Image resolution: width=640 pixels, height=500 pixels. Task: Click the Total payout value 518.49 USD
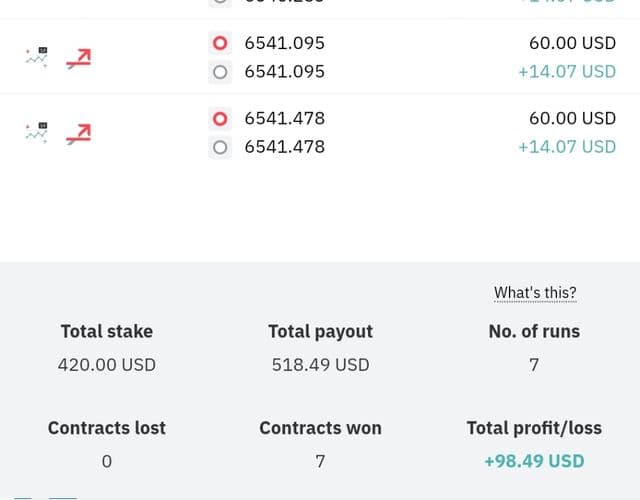320,365
